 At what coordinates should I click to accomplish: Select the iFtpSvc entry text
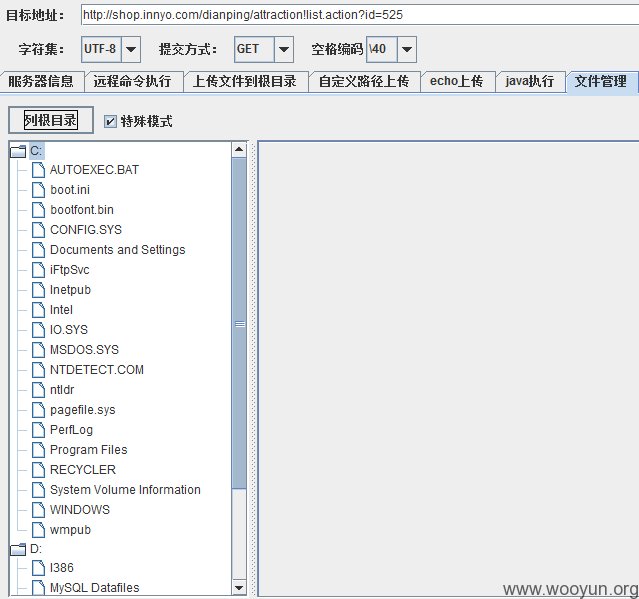(x=69, y=270)
